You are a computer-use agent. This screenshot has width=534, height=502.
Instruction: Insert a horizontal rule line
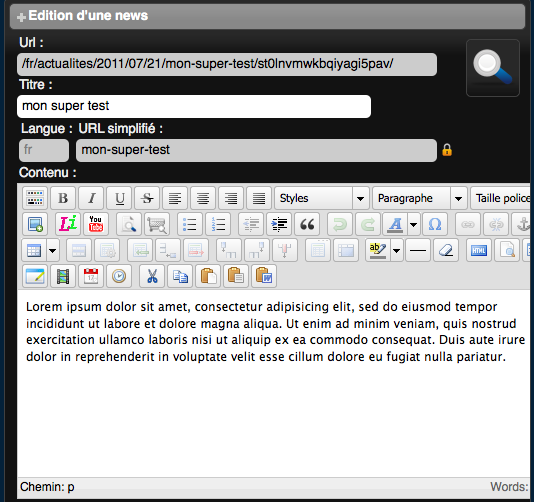coord(418,251)
